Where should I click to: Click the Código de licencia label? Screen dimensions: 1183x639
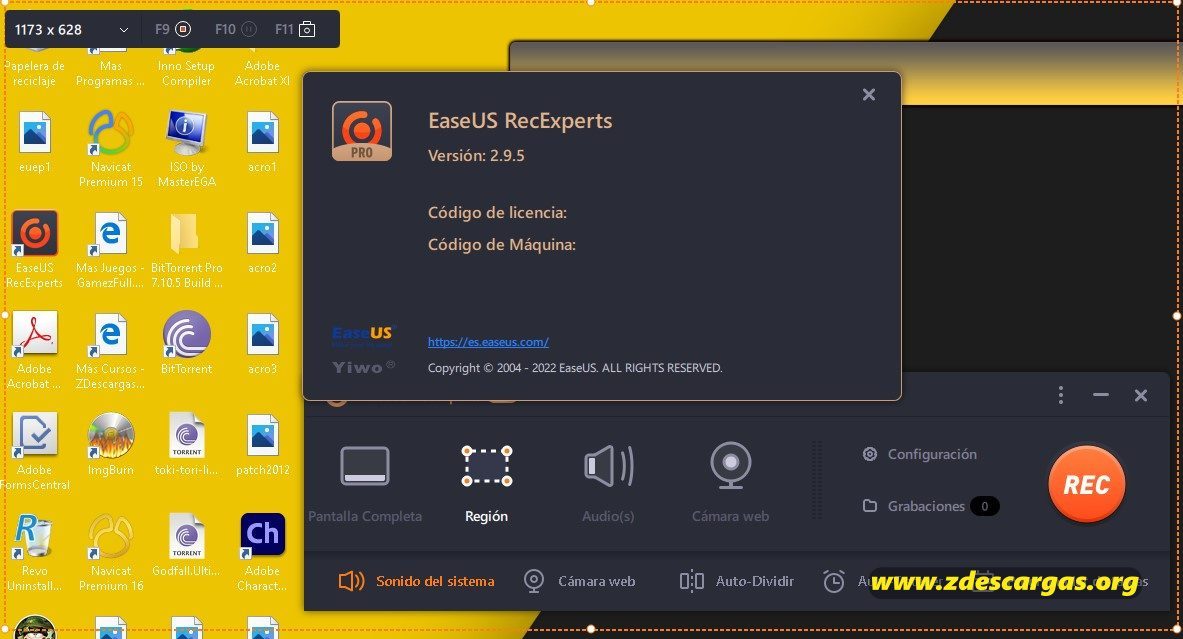pos(497,213)
